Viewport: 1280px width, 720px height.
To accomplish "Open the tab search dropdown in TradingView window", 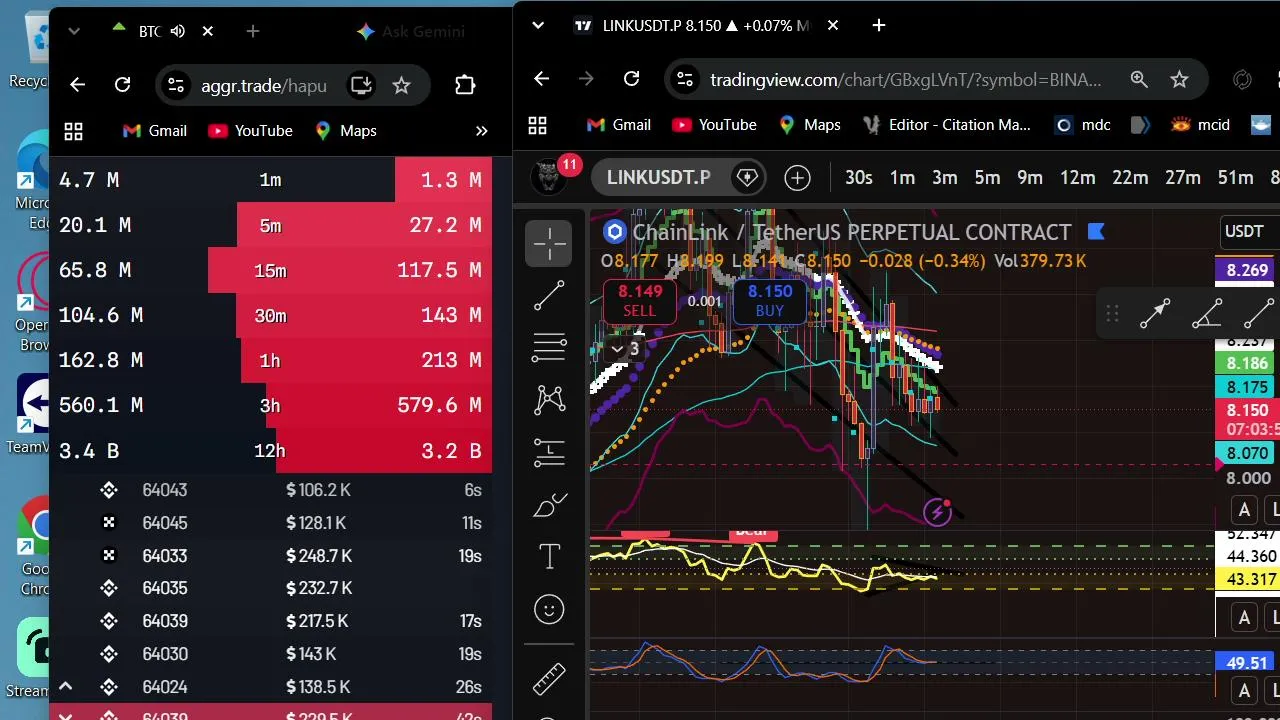I will point(538,25).
